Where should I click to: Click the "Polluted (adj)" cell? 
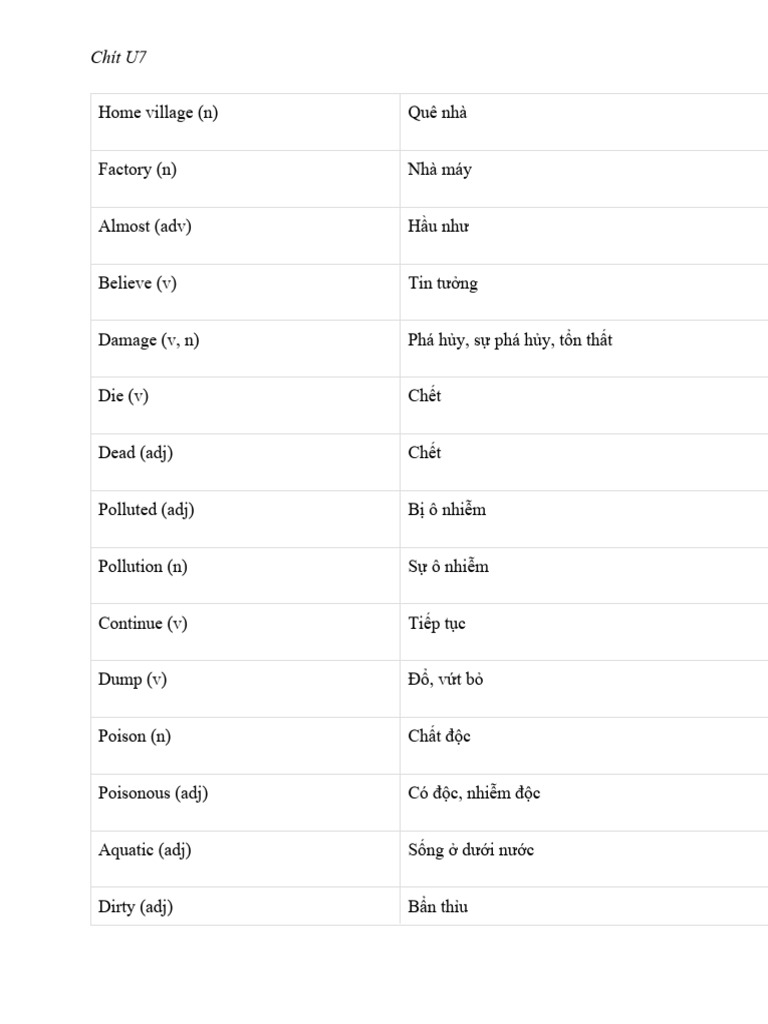[x=146, y=510]
